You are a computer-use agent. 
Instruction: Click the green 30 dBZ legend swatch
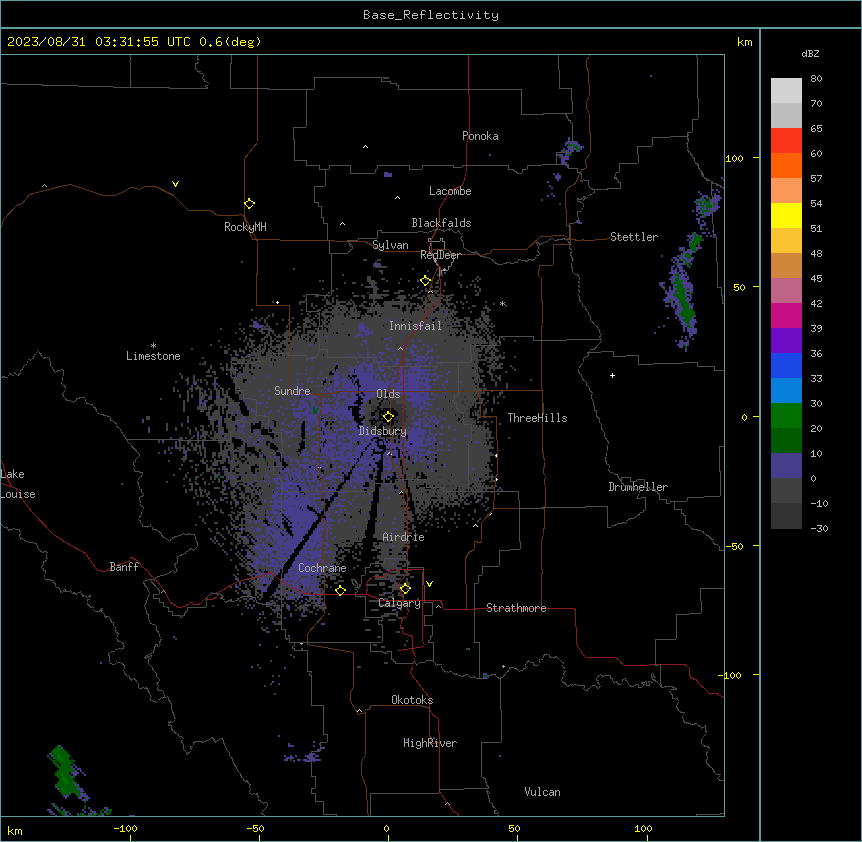(786, 416)
